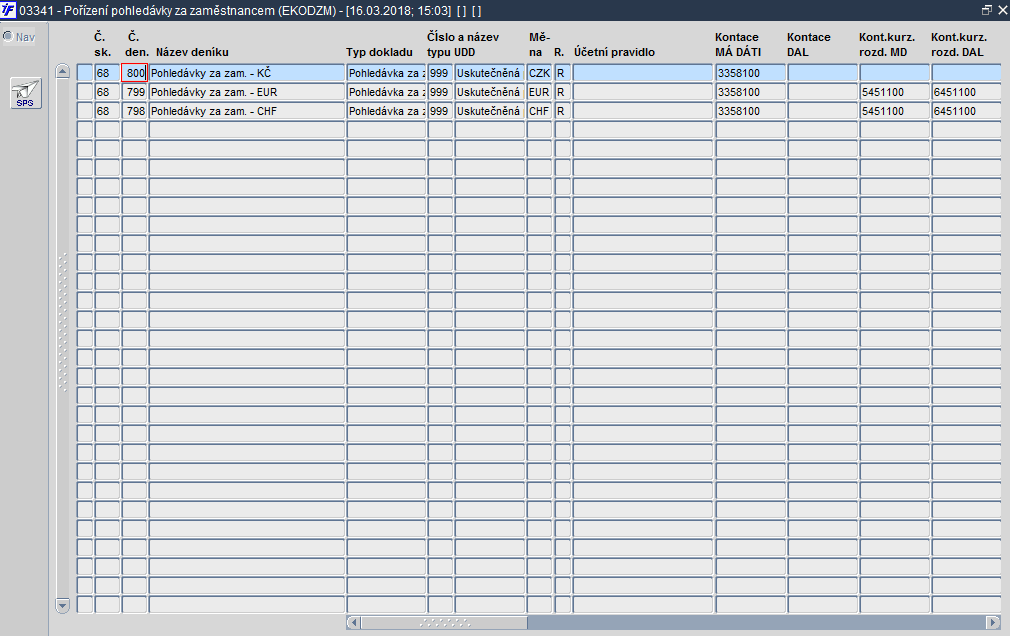1010x636 pixels.
Task: Select 'Pohledávky za zam. - CHF' field
Action: pyautogui.click(x=247, y=111)
